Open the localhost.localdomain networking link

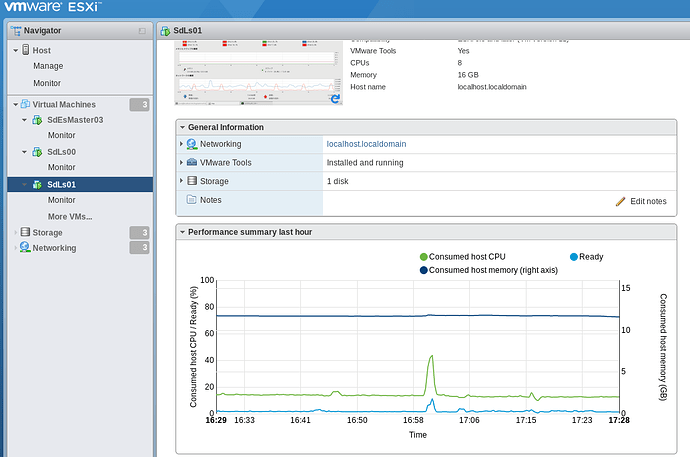coord(366,144)
